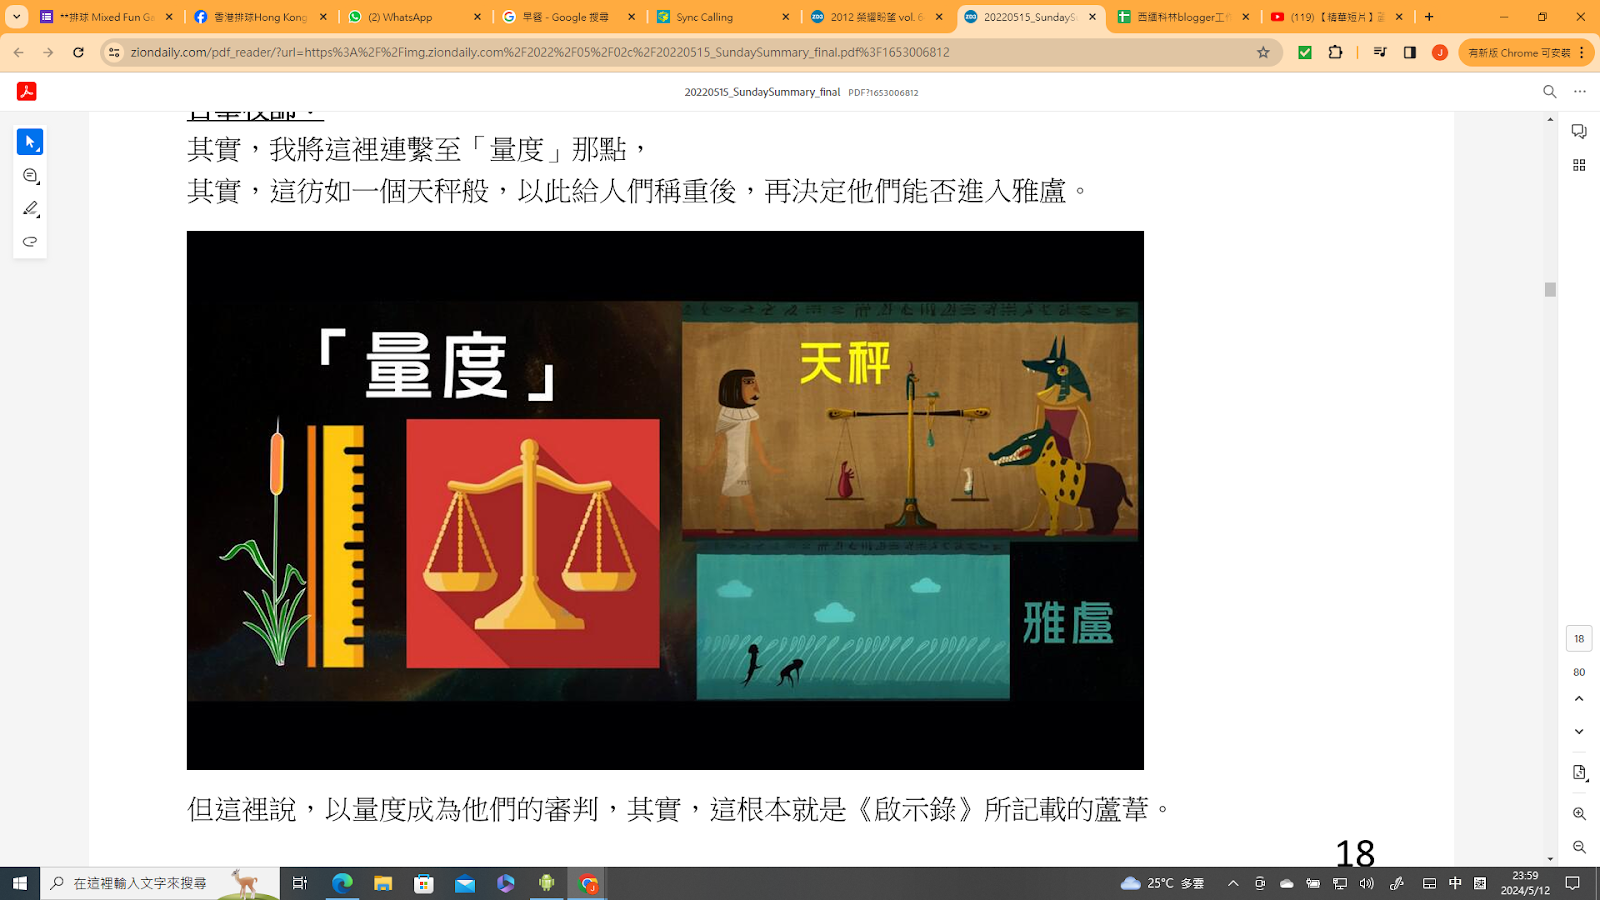Image resolution: width=1600 pixels, height=900 pixels.
Task: Select the add comment tool
Action: pyautogui.click(x=30, y=176)
